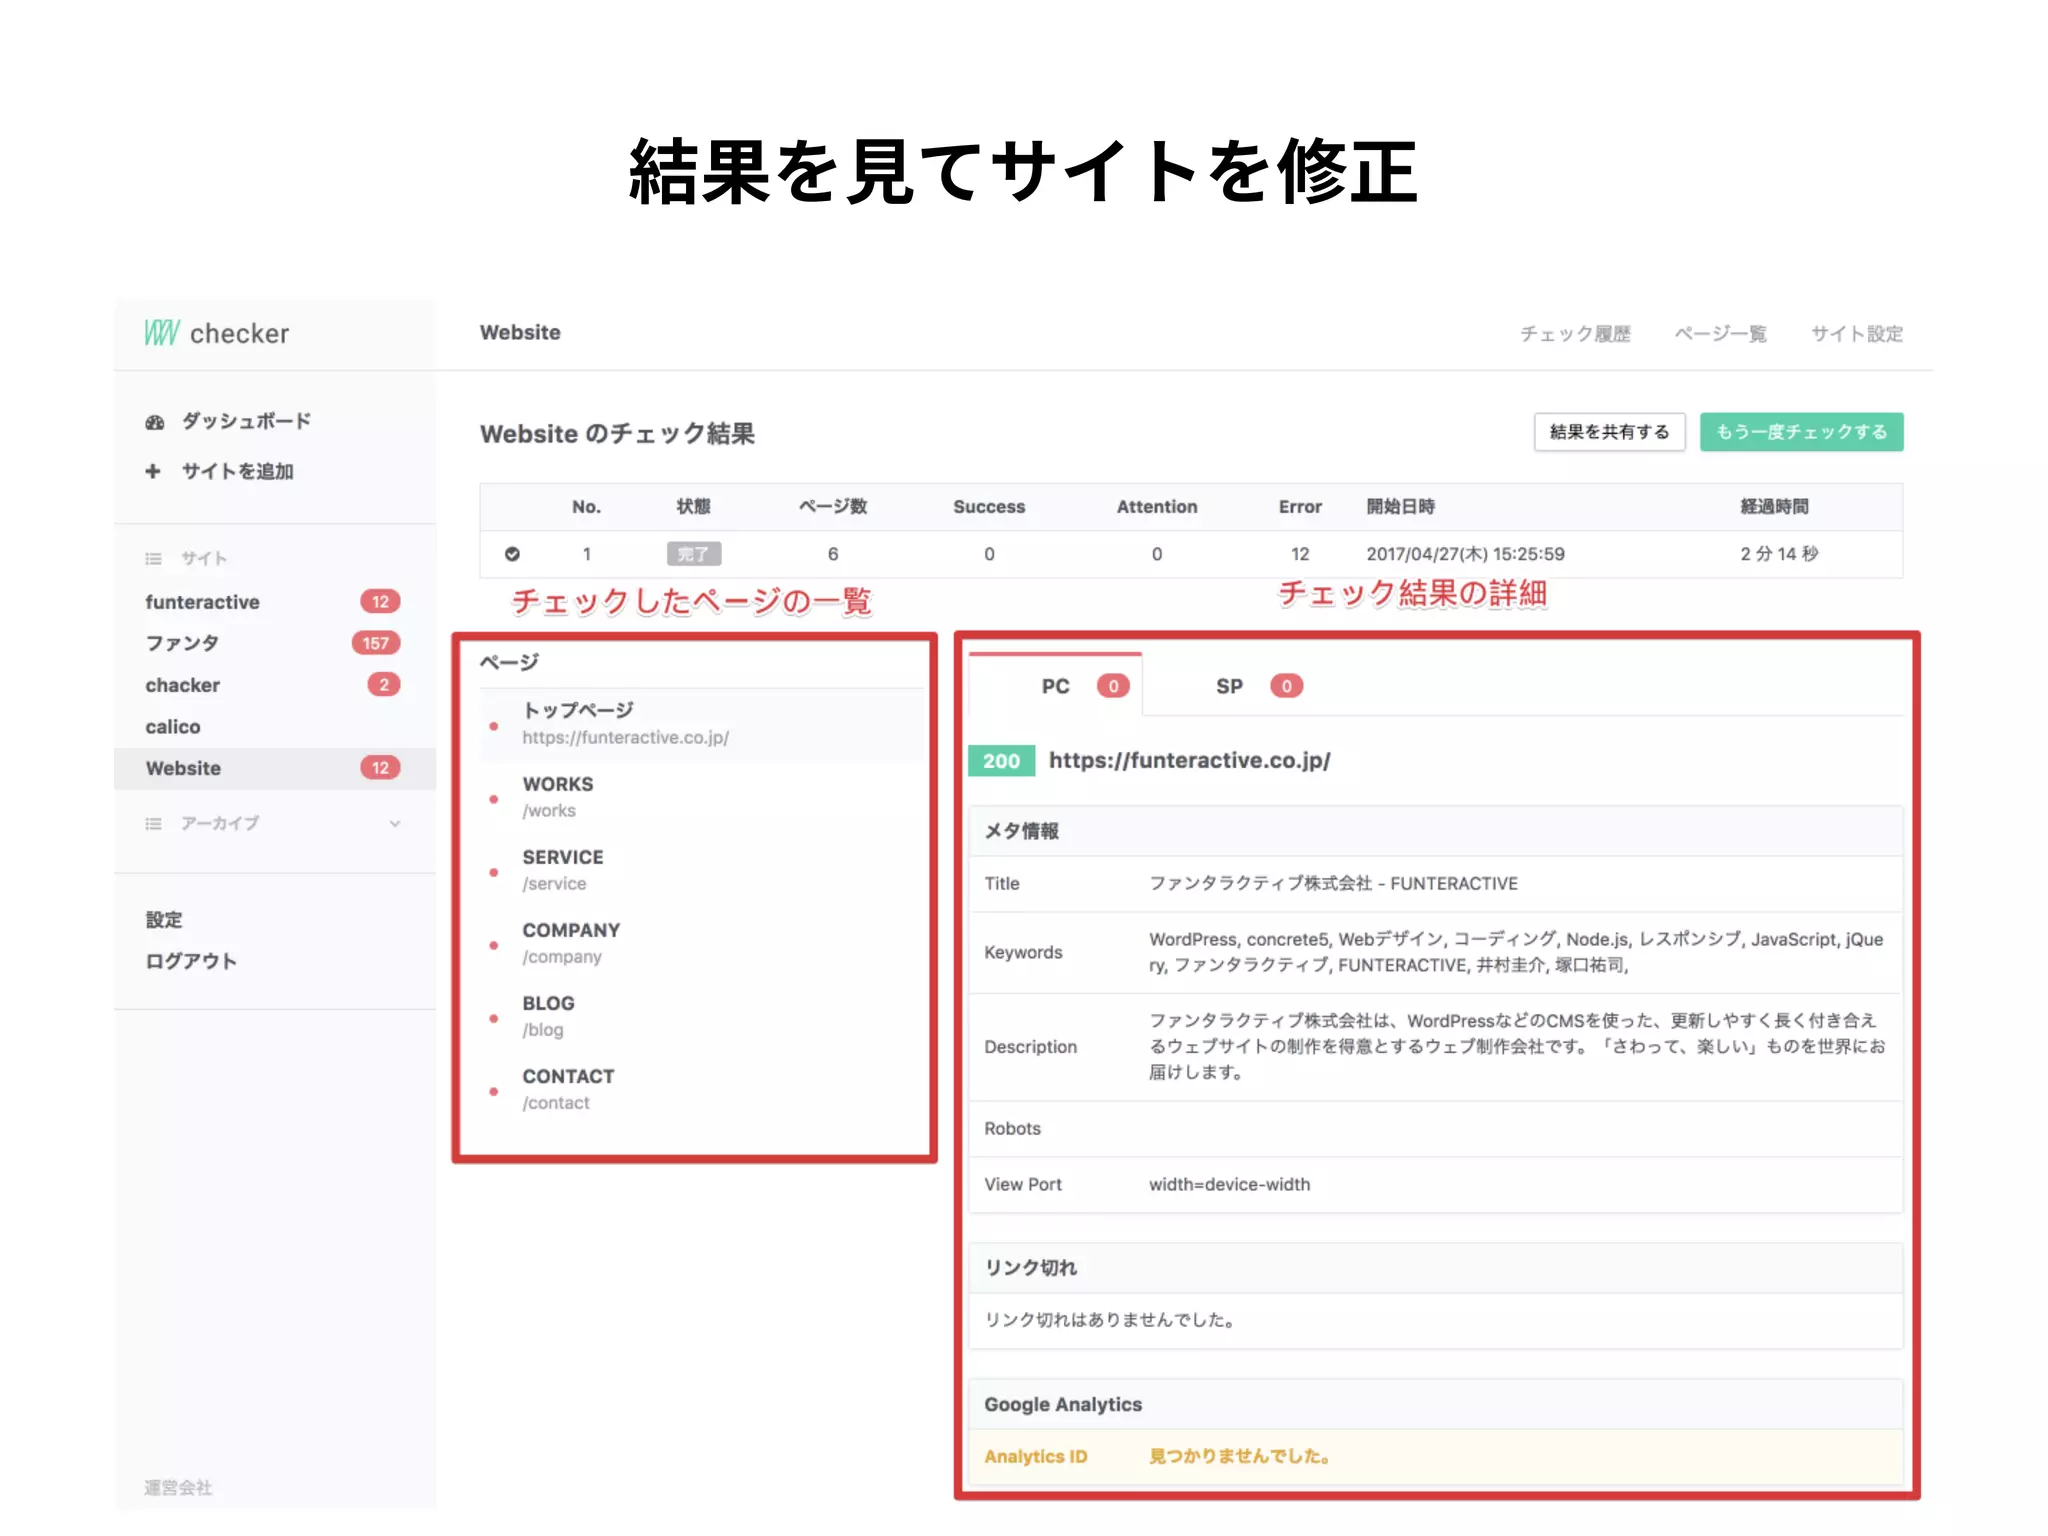Open the ダッシュボード dashboard icon
Viewport: 2048px width, 1536px height.
point(155,422)
